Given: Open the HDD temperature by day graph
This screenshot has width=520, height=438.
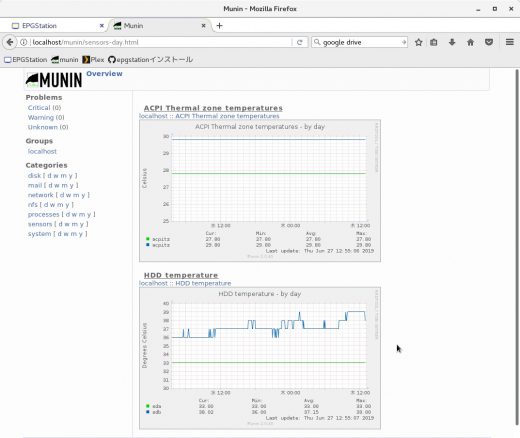Looking at the screenshot, I should tap(260, 358).
